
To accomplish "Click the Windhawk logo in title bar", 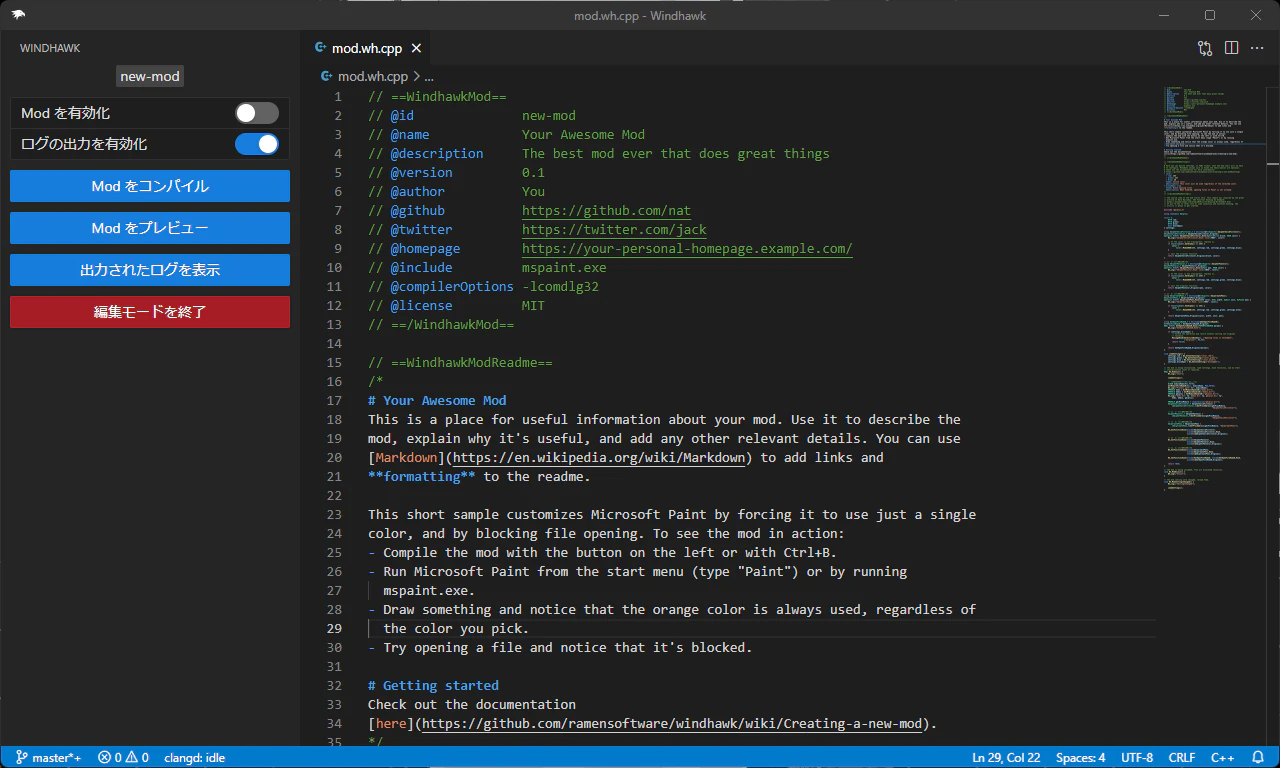I will [19, 15].
